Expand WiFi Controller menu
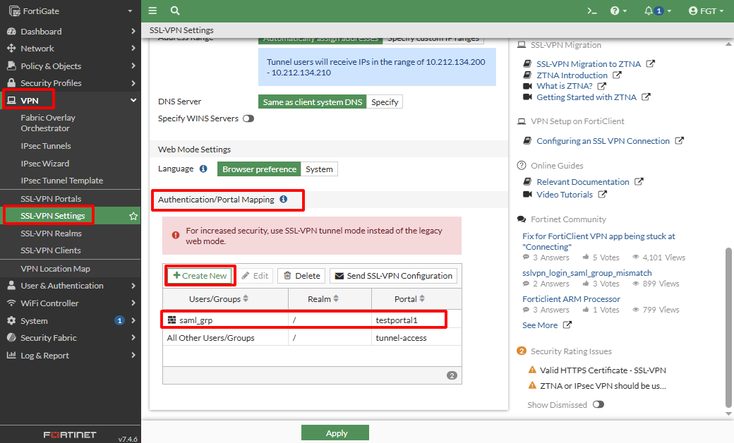The image size is (734, 443). coord(70,303)
